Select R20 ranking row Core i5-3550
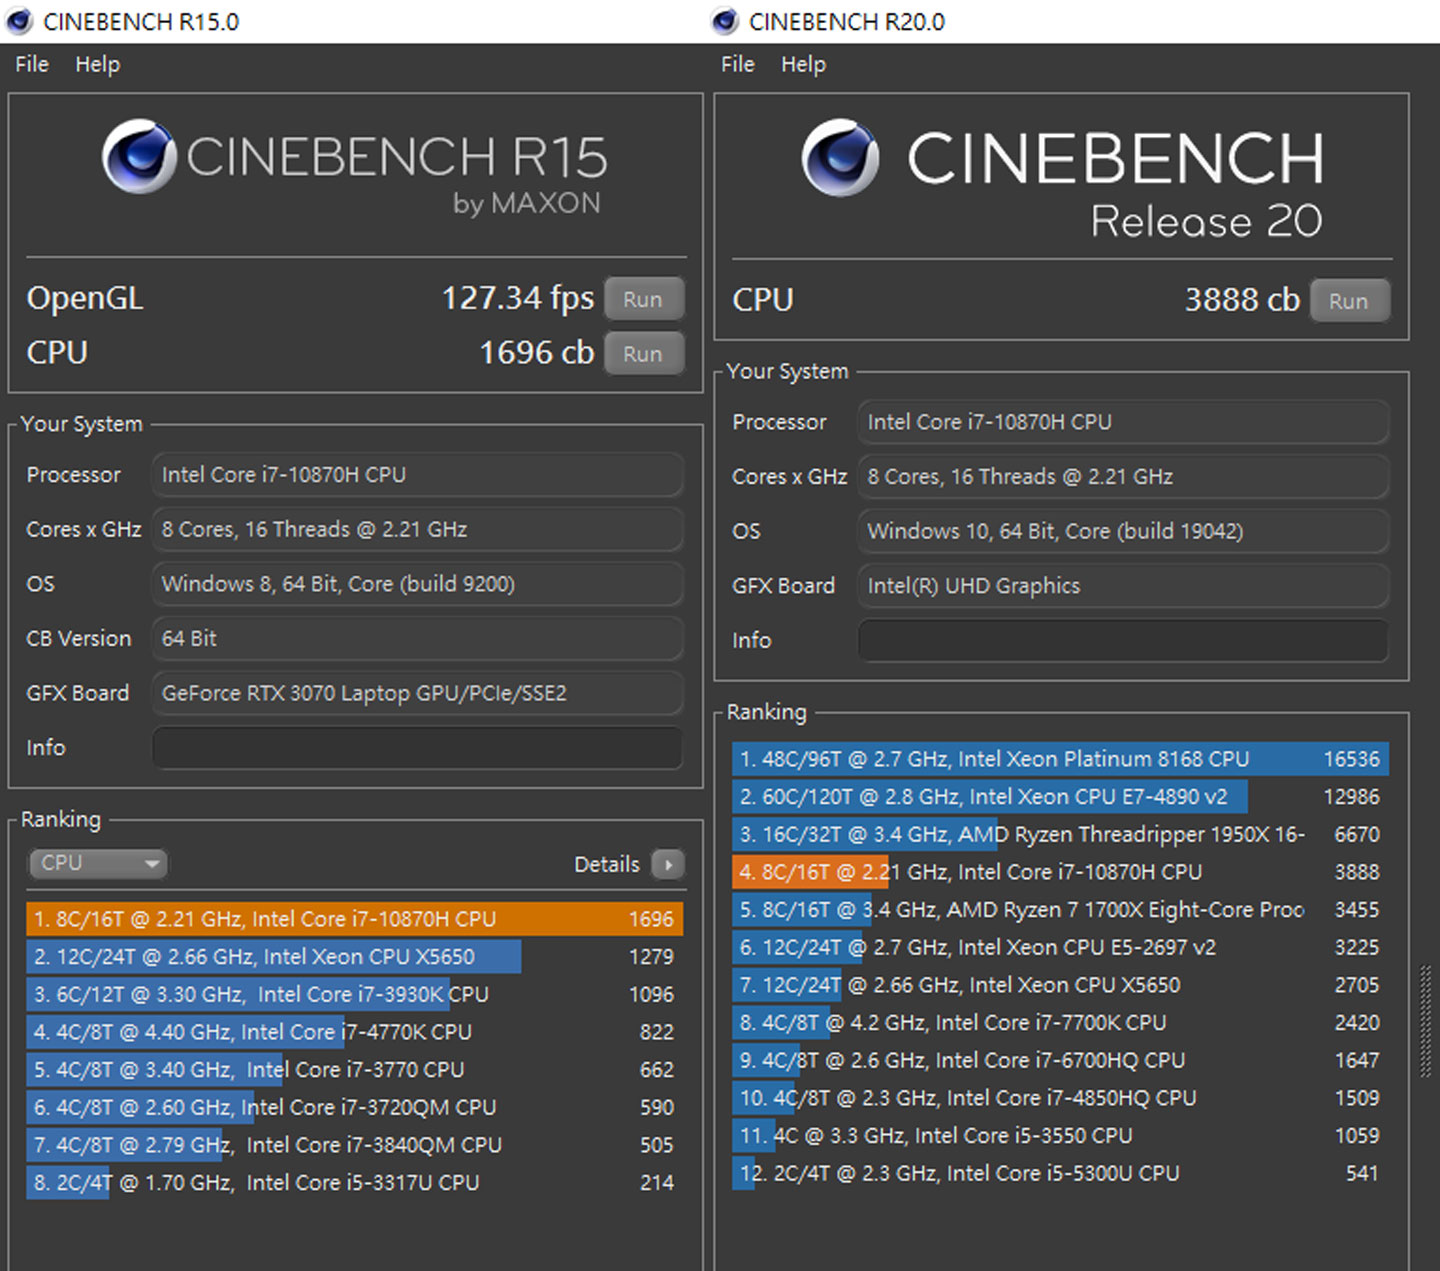This screenshot has height=1271, width=1440. (x=1061, y=1136)
